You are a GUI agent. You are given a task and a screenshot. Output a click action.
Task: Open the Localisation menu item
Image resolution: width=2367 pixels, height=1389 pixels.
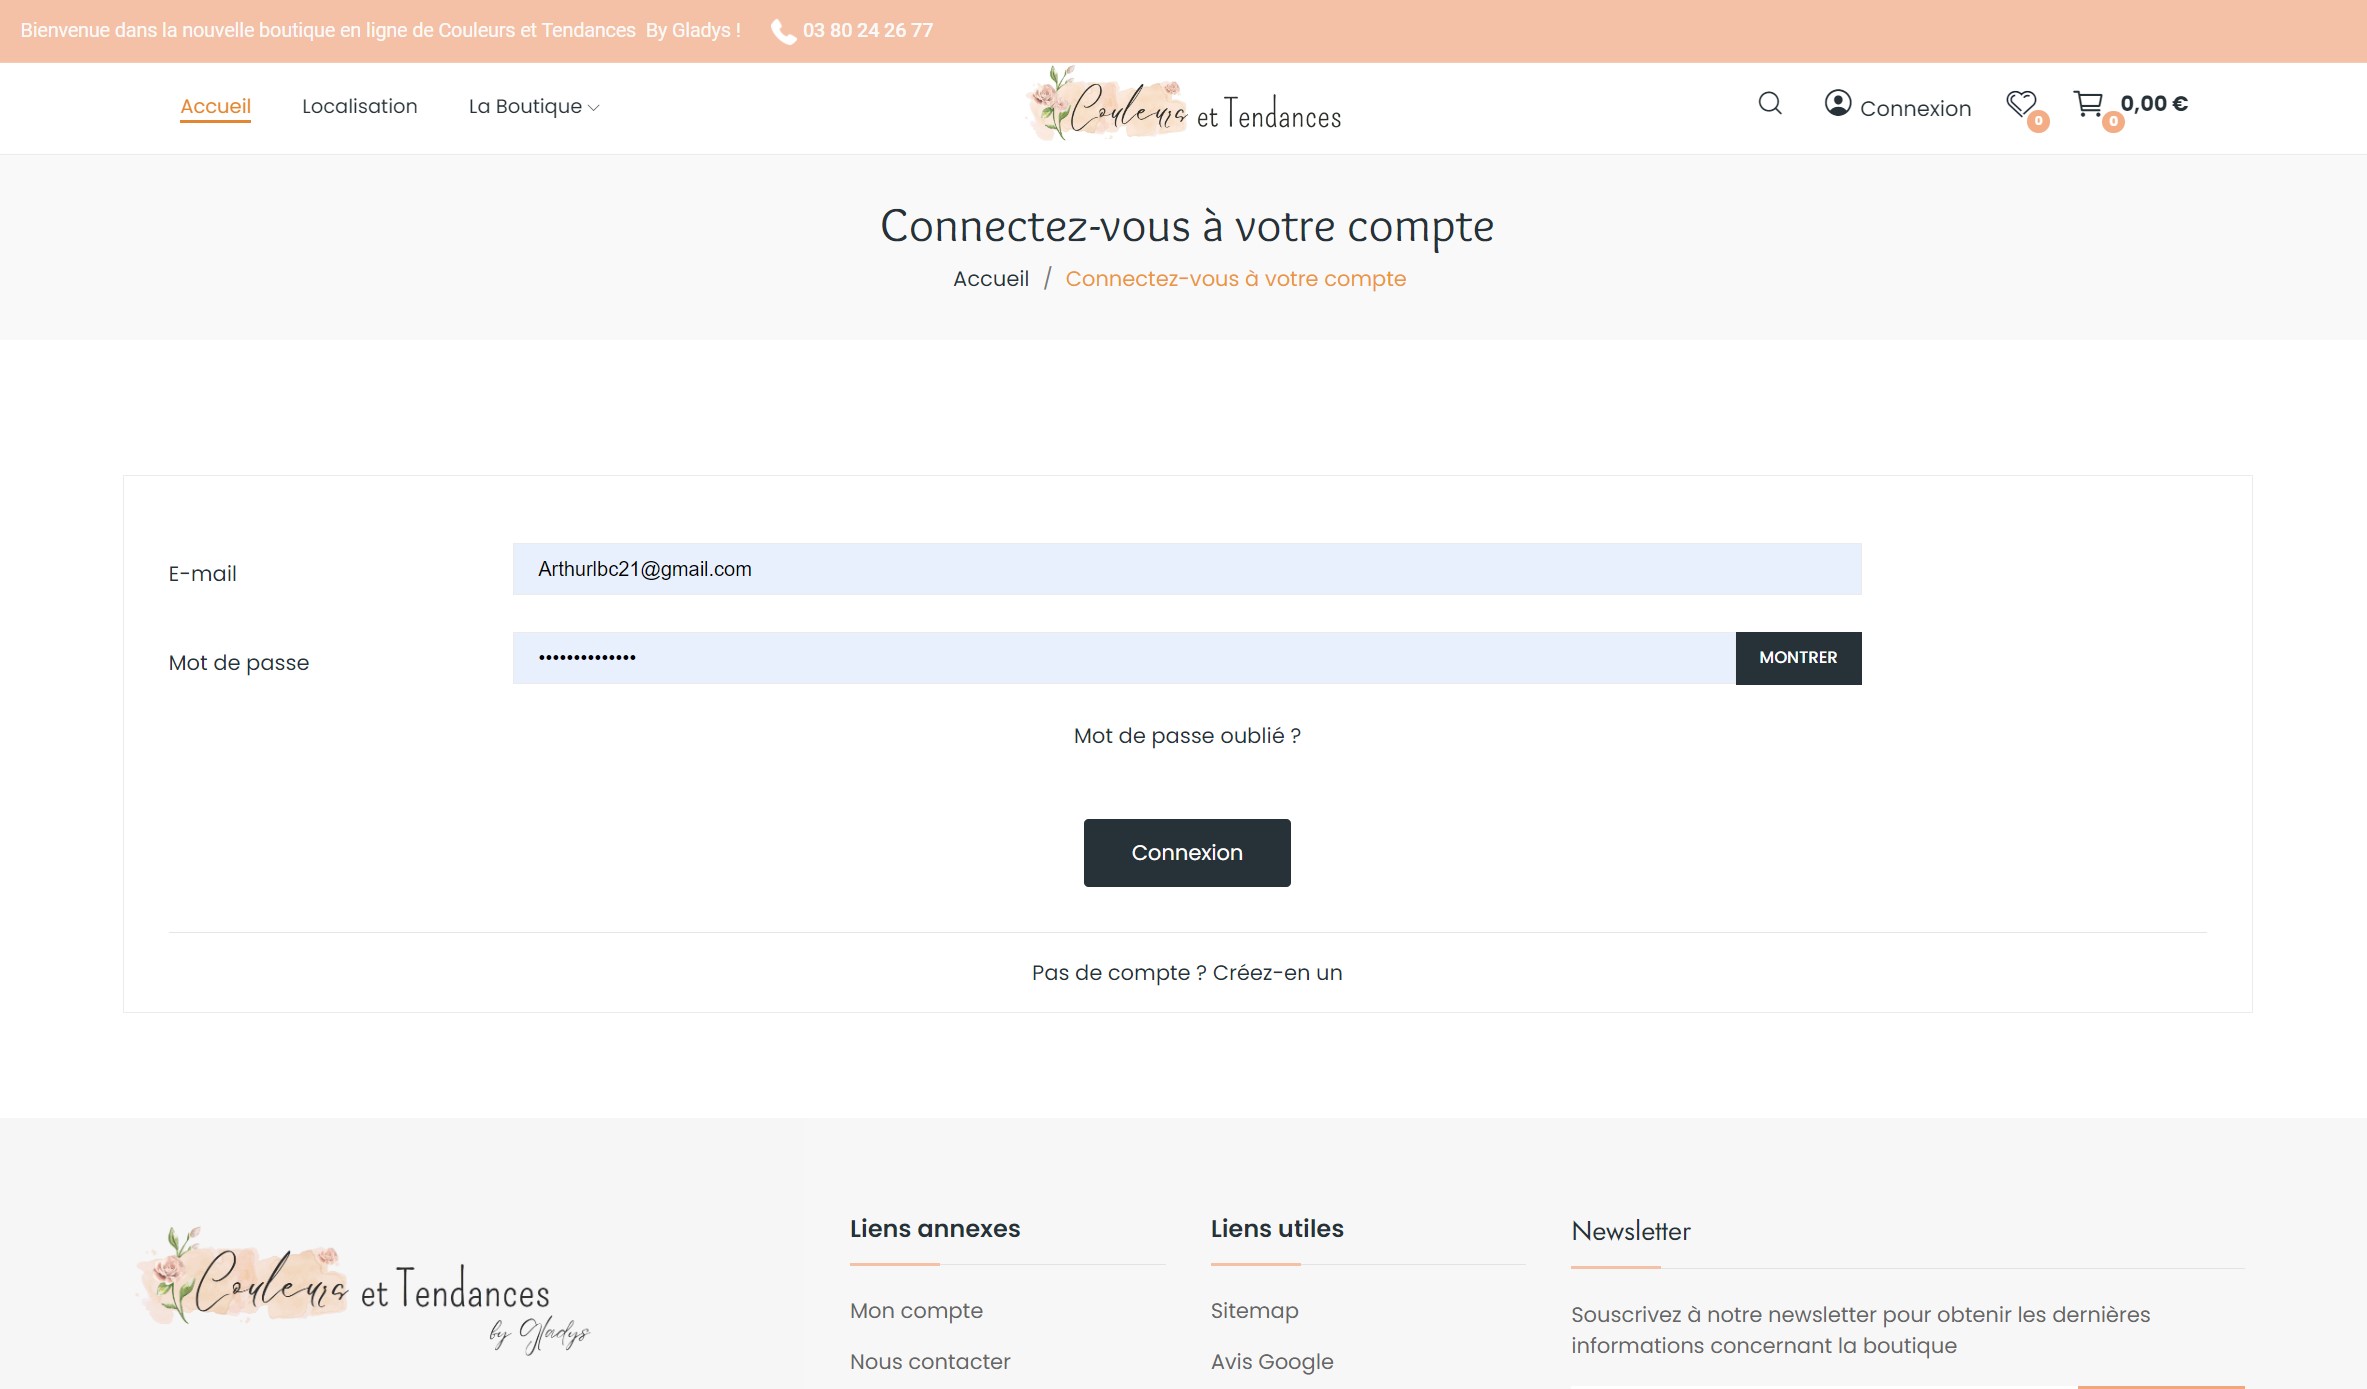(359, 107)
